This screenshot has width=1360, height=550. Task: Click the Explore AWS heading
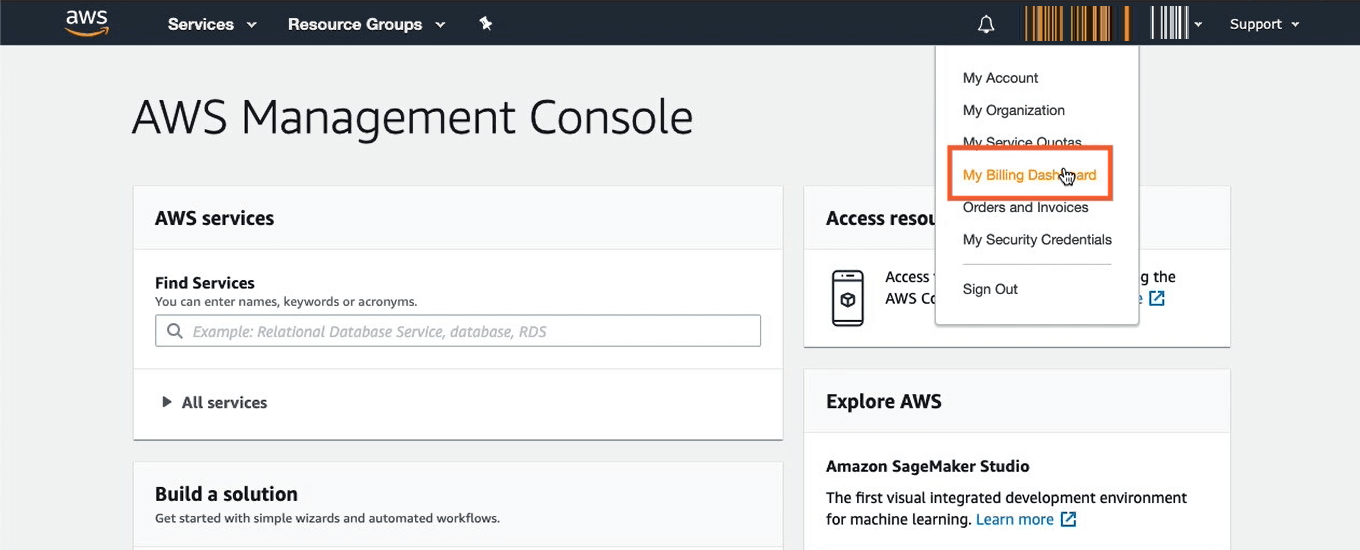884,402
